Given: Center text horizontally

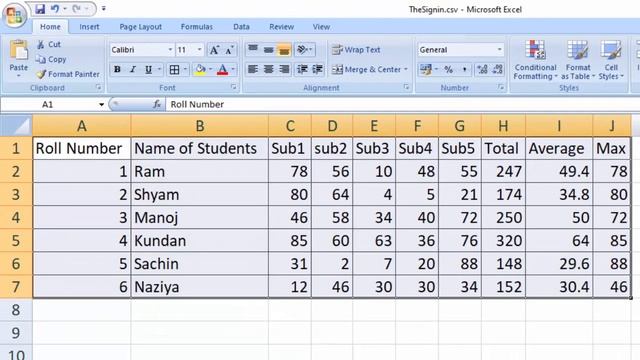Looking at the screenshot, I should (269, 69).
